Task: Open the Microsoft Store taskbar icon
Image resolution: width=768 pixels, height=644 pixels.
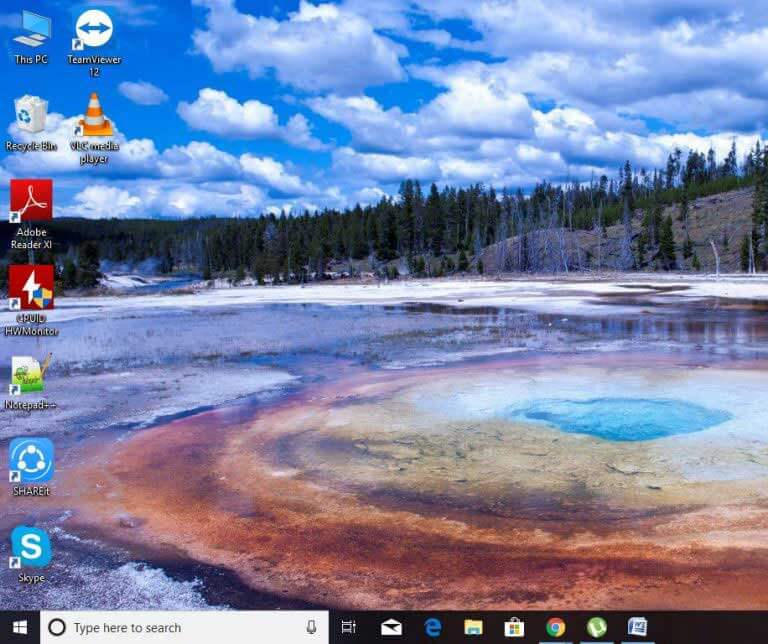Action: click(x=514, y=627)
